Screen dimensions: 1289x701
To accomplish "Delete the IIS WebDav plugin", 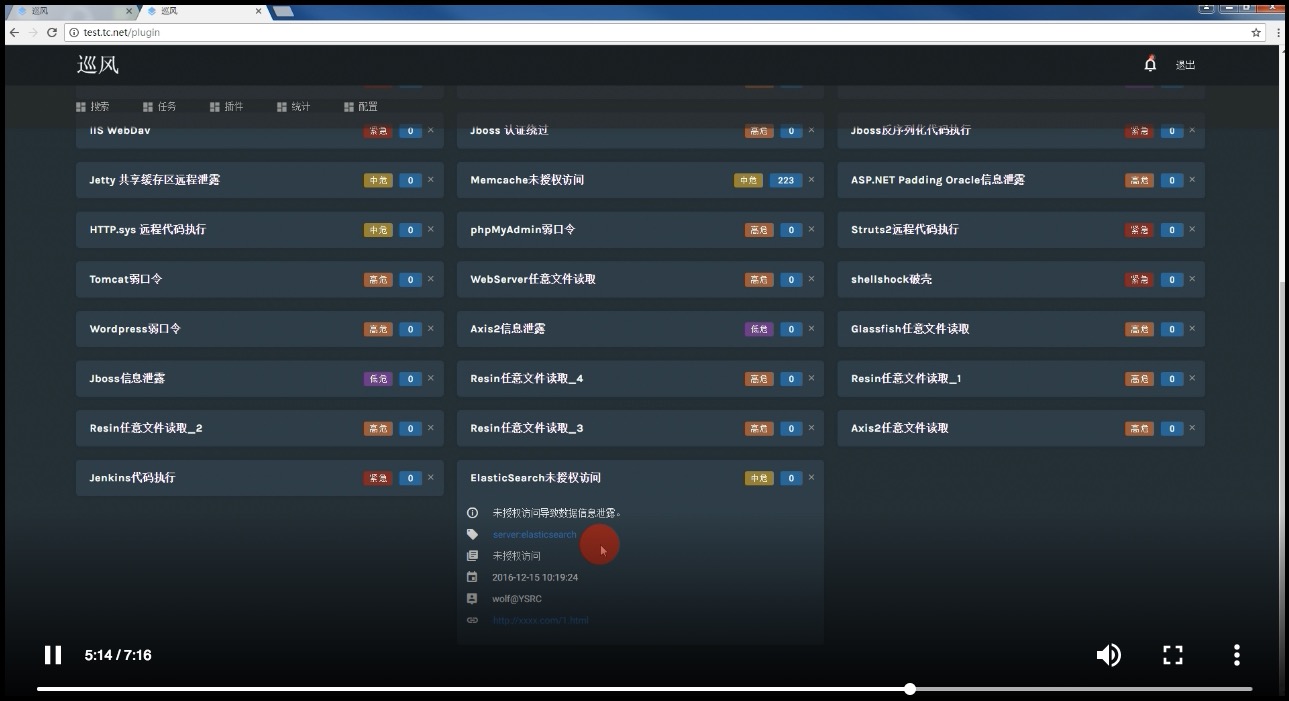I will (431, 130).
